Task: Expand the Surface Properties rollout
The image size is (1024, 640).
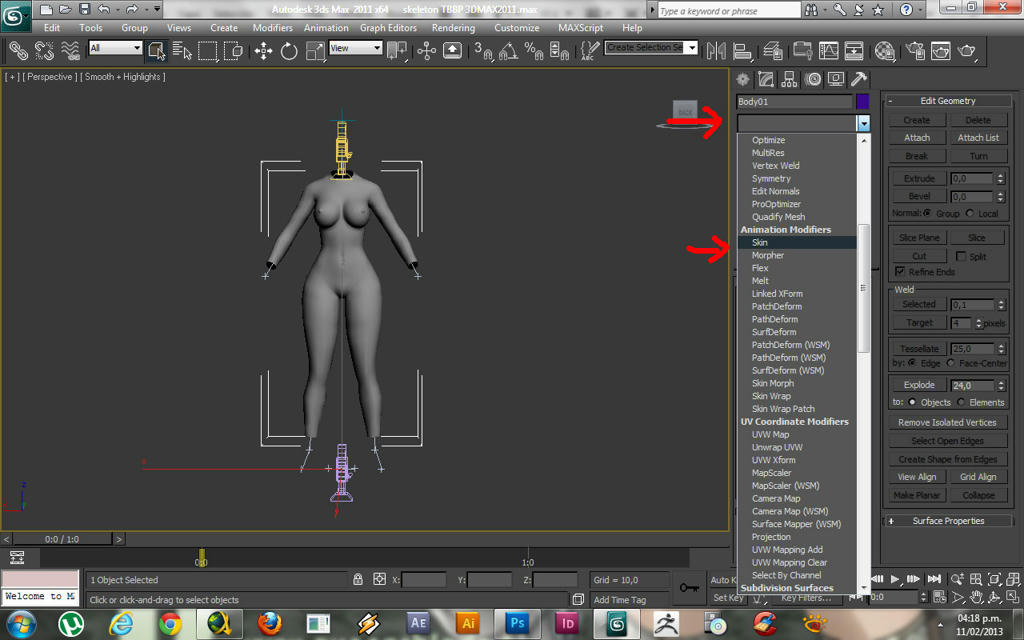Action: (x=948, y=520)
